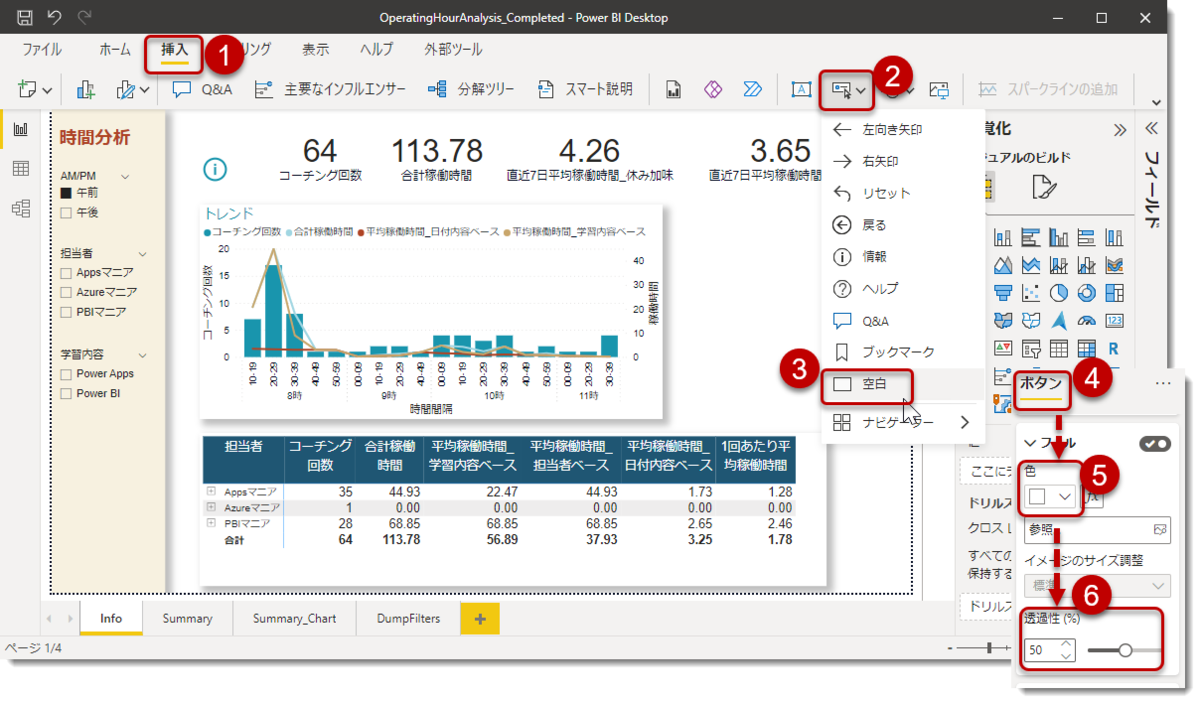The width and height of the screenshot is (1200, 703).
Task: Choose 左向き矢印 from the button menu
Action: click(x=903, y=130)
